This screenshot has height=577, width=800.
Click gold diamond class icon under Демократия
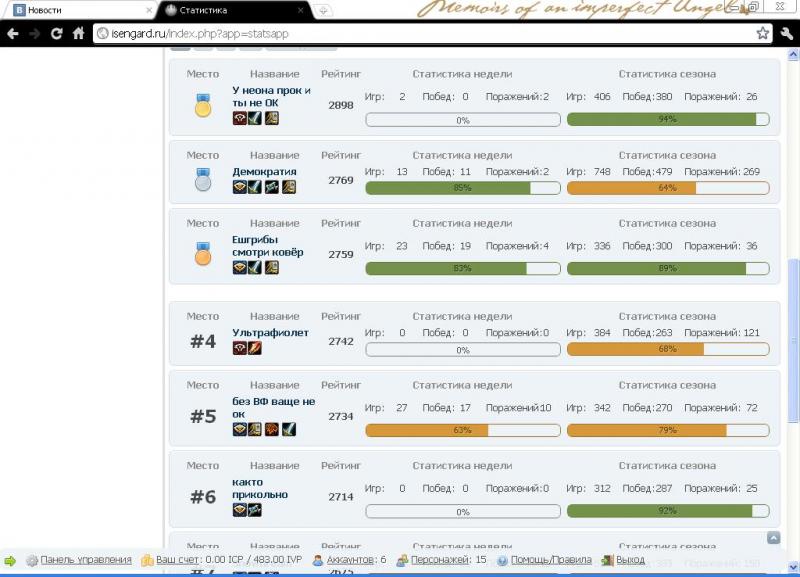click(x=239, y=187)
